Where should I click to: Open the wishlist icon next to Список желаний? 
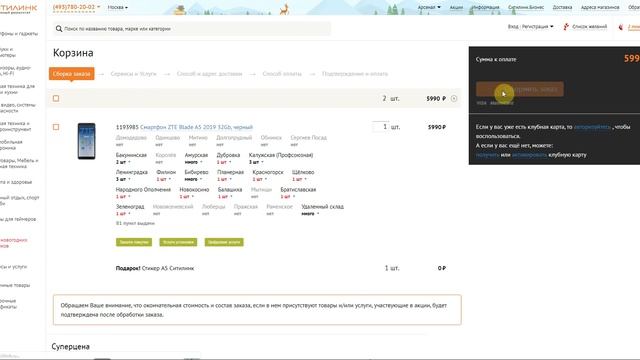566,27
